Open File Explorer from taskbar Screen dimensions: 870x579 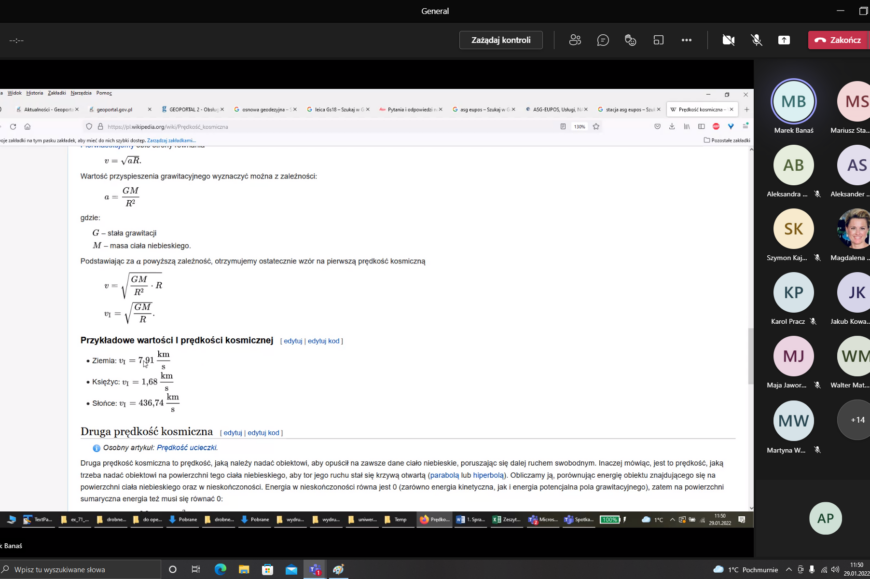(244, 570)
